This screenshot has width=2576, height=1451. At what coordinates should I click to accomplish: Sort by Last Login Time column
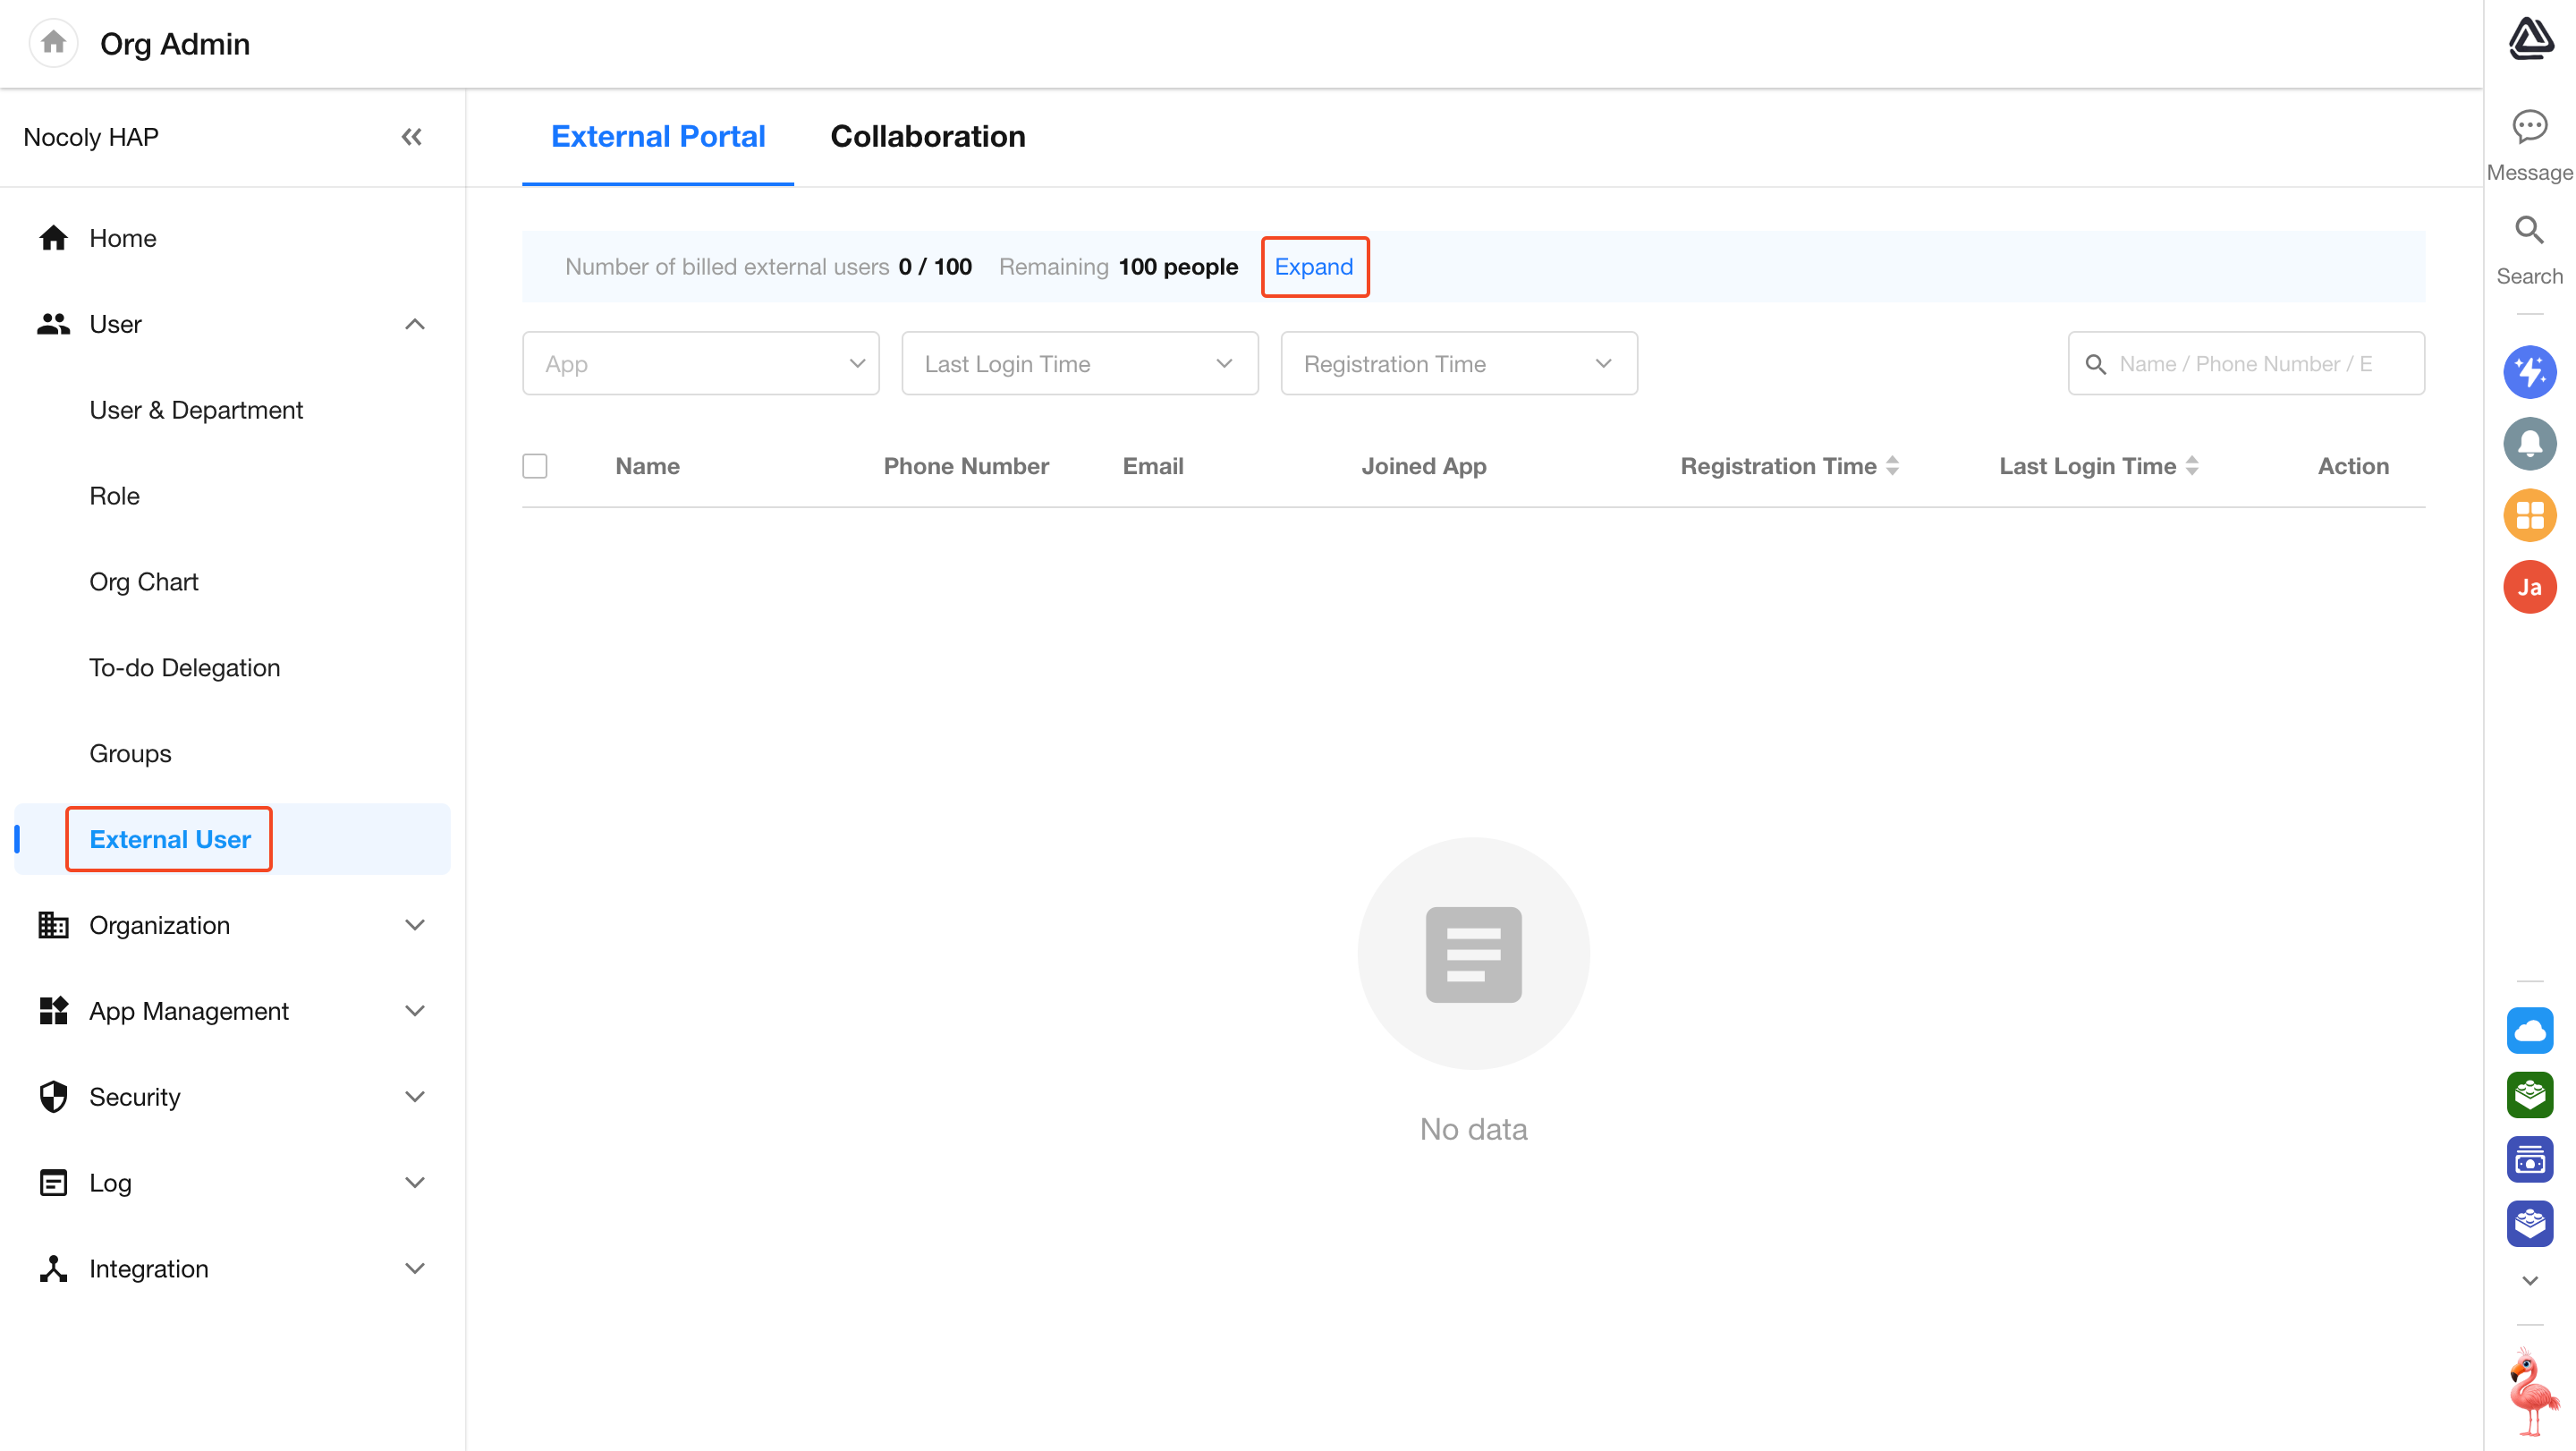2191,466
